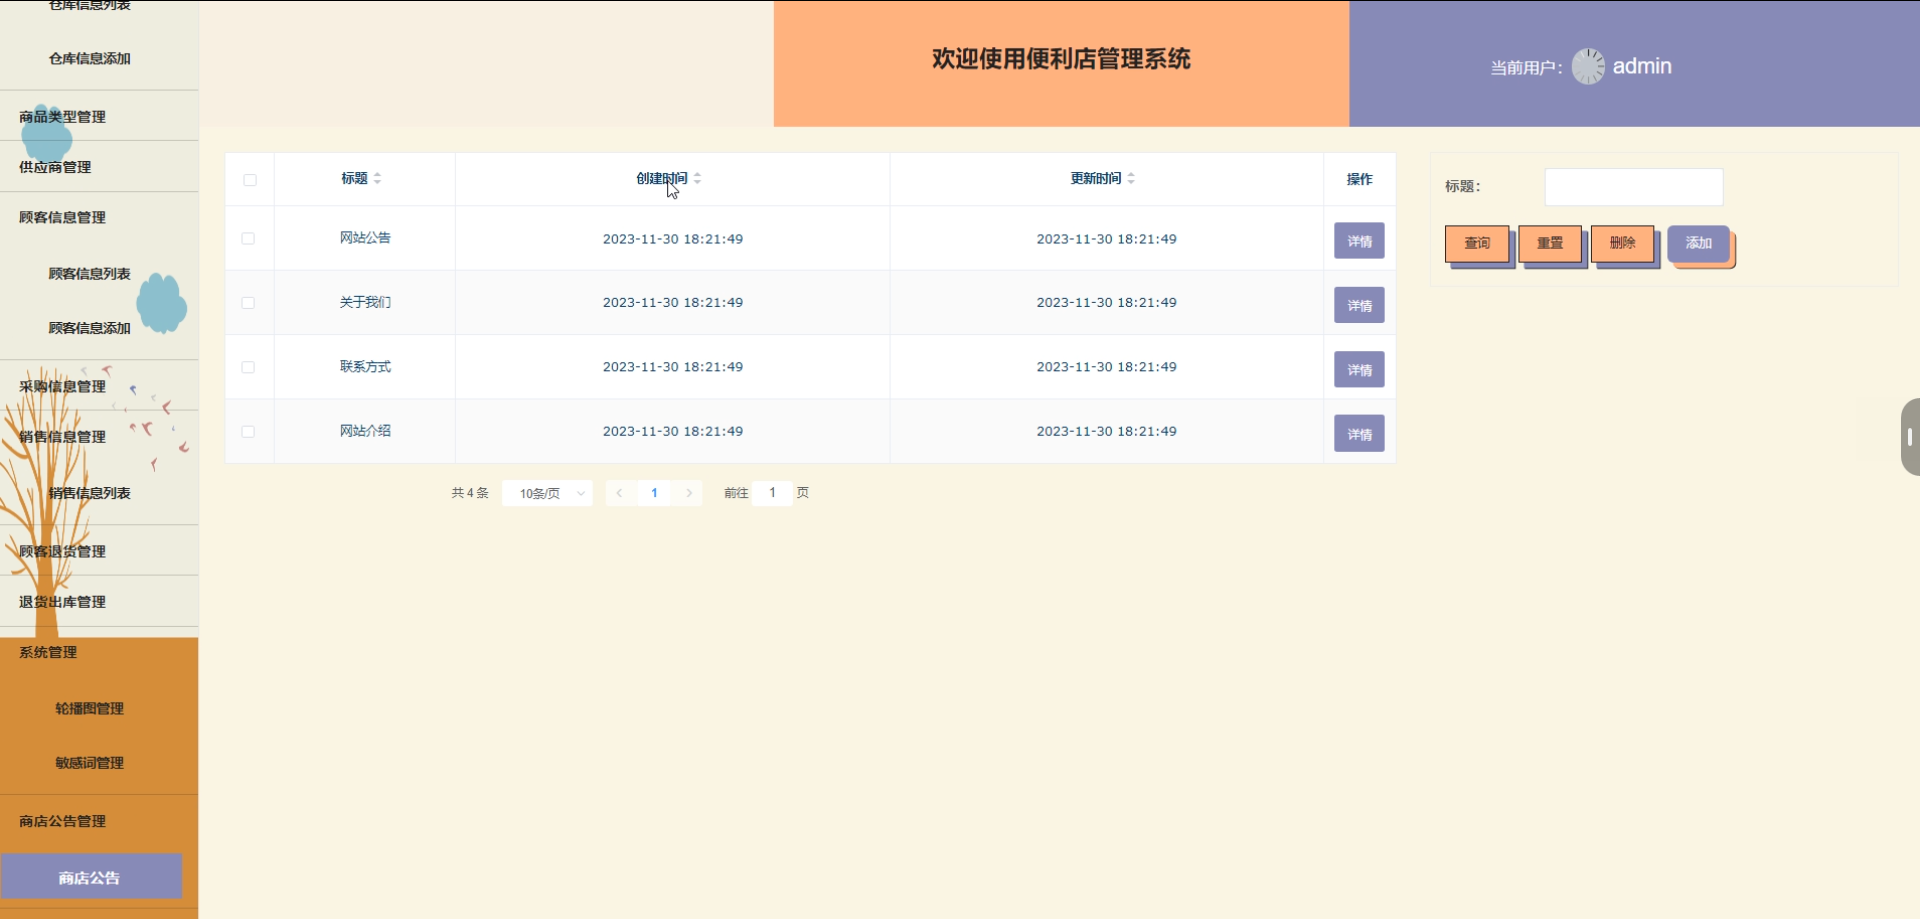Sort the table by 创建时间 column
The height and width of the screenshot is (919, 1920).
point(697,179)
